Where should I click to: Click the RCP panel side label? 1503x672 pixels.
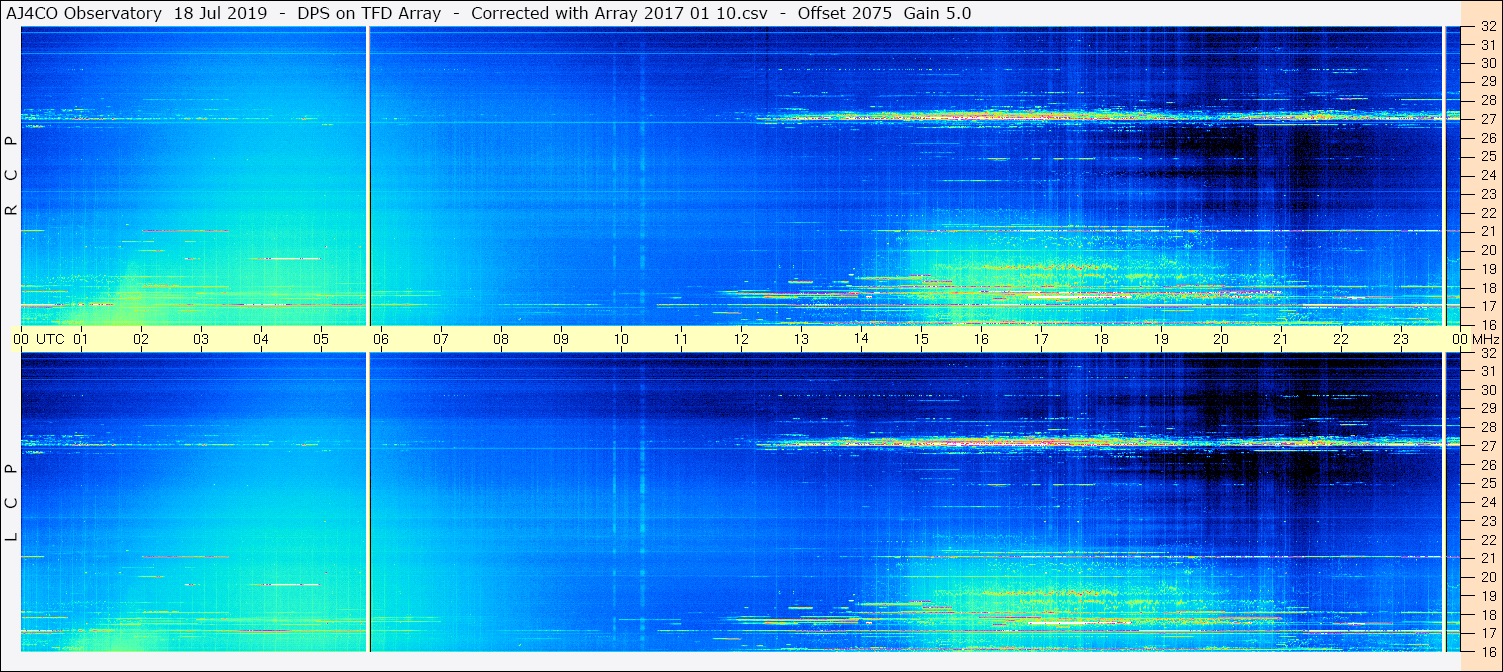[11, 175]
